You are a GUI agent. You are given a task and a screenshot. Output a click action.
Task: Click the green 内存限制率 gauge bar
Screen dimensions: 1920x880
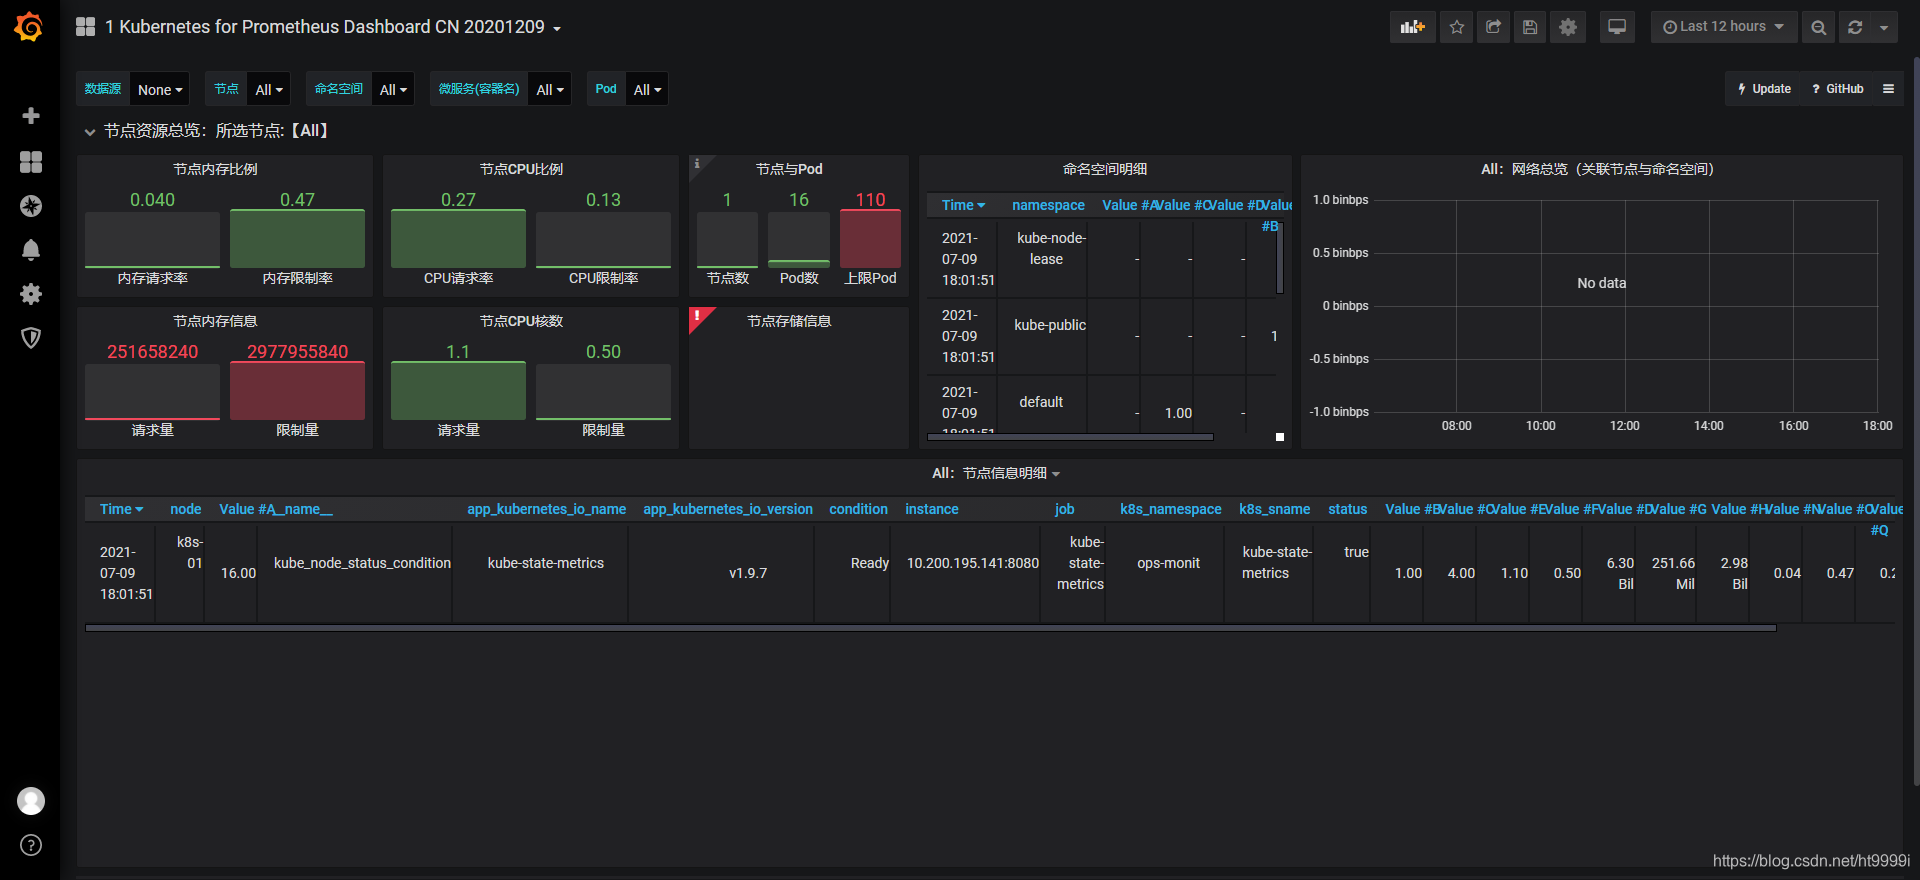[x=297, y=239]
